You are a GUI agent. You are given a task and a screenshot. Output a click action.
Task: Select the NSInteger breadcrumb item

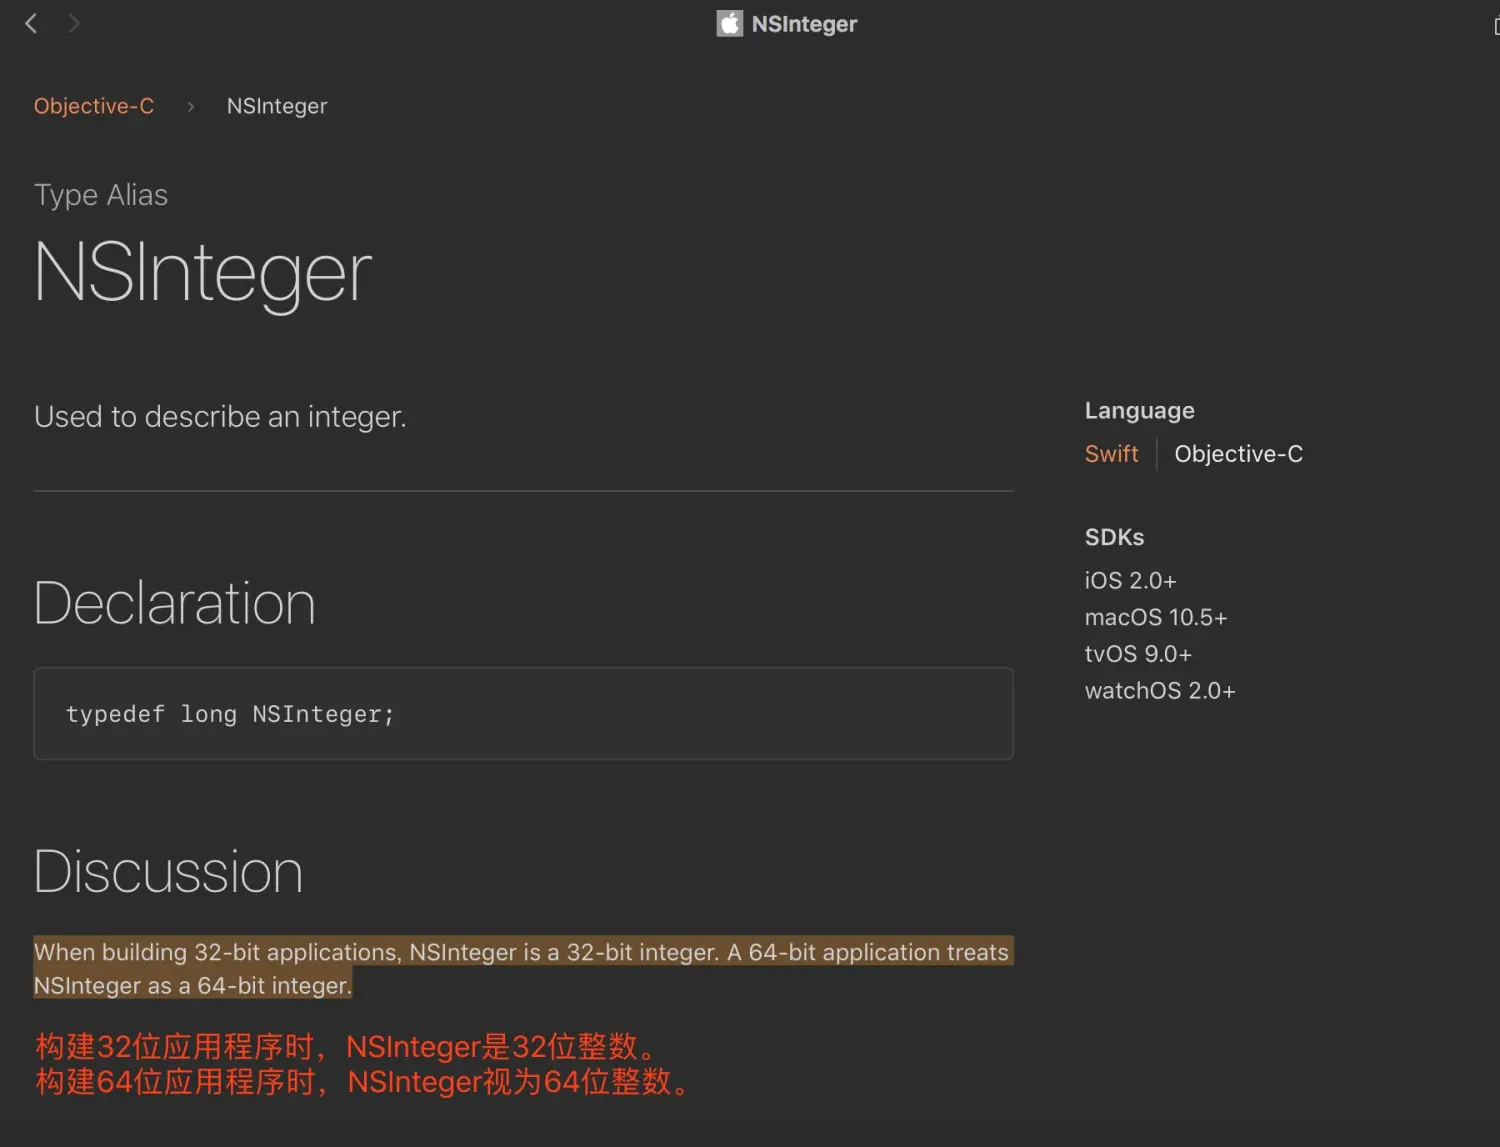click(277, 106)
